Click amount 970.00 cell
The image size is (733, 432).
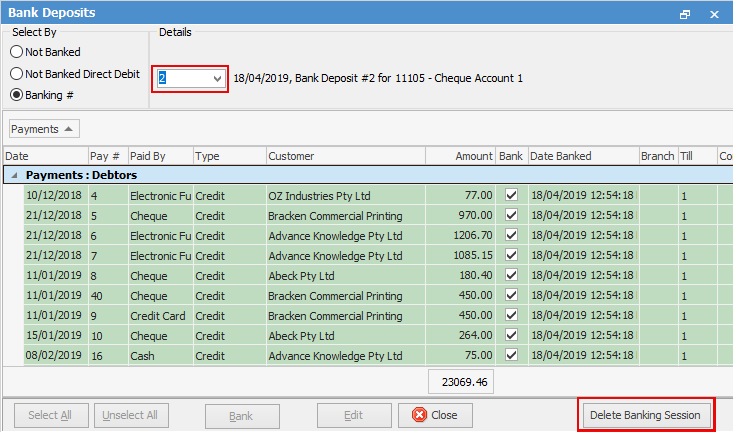click(460, 216)
